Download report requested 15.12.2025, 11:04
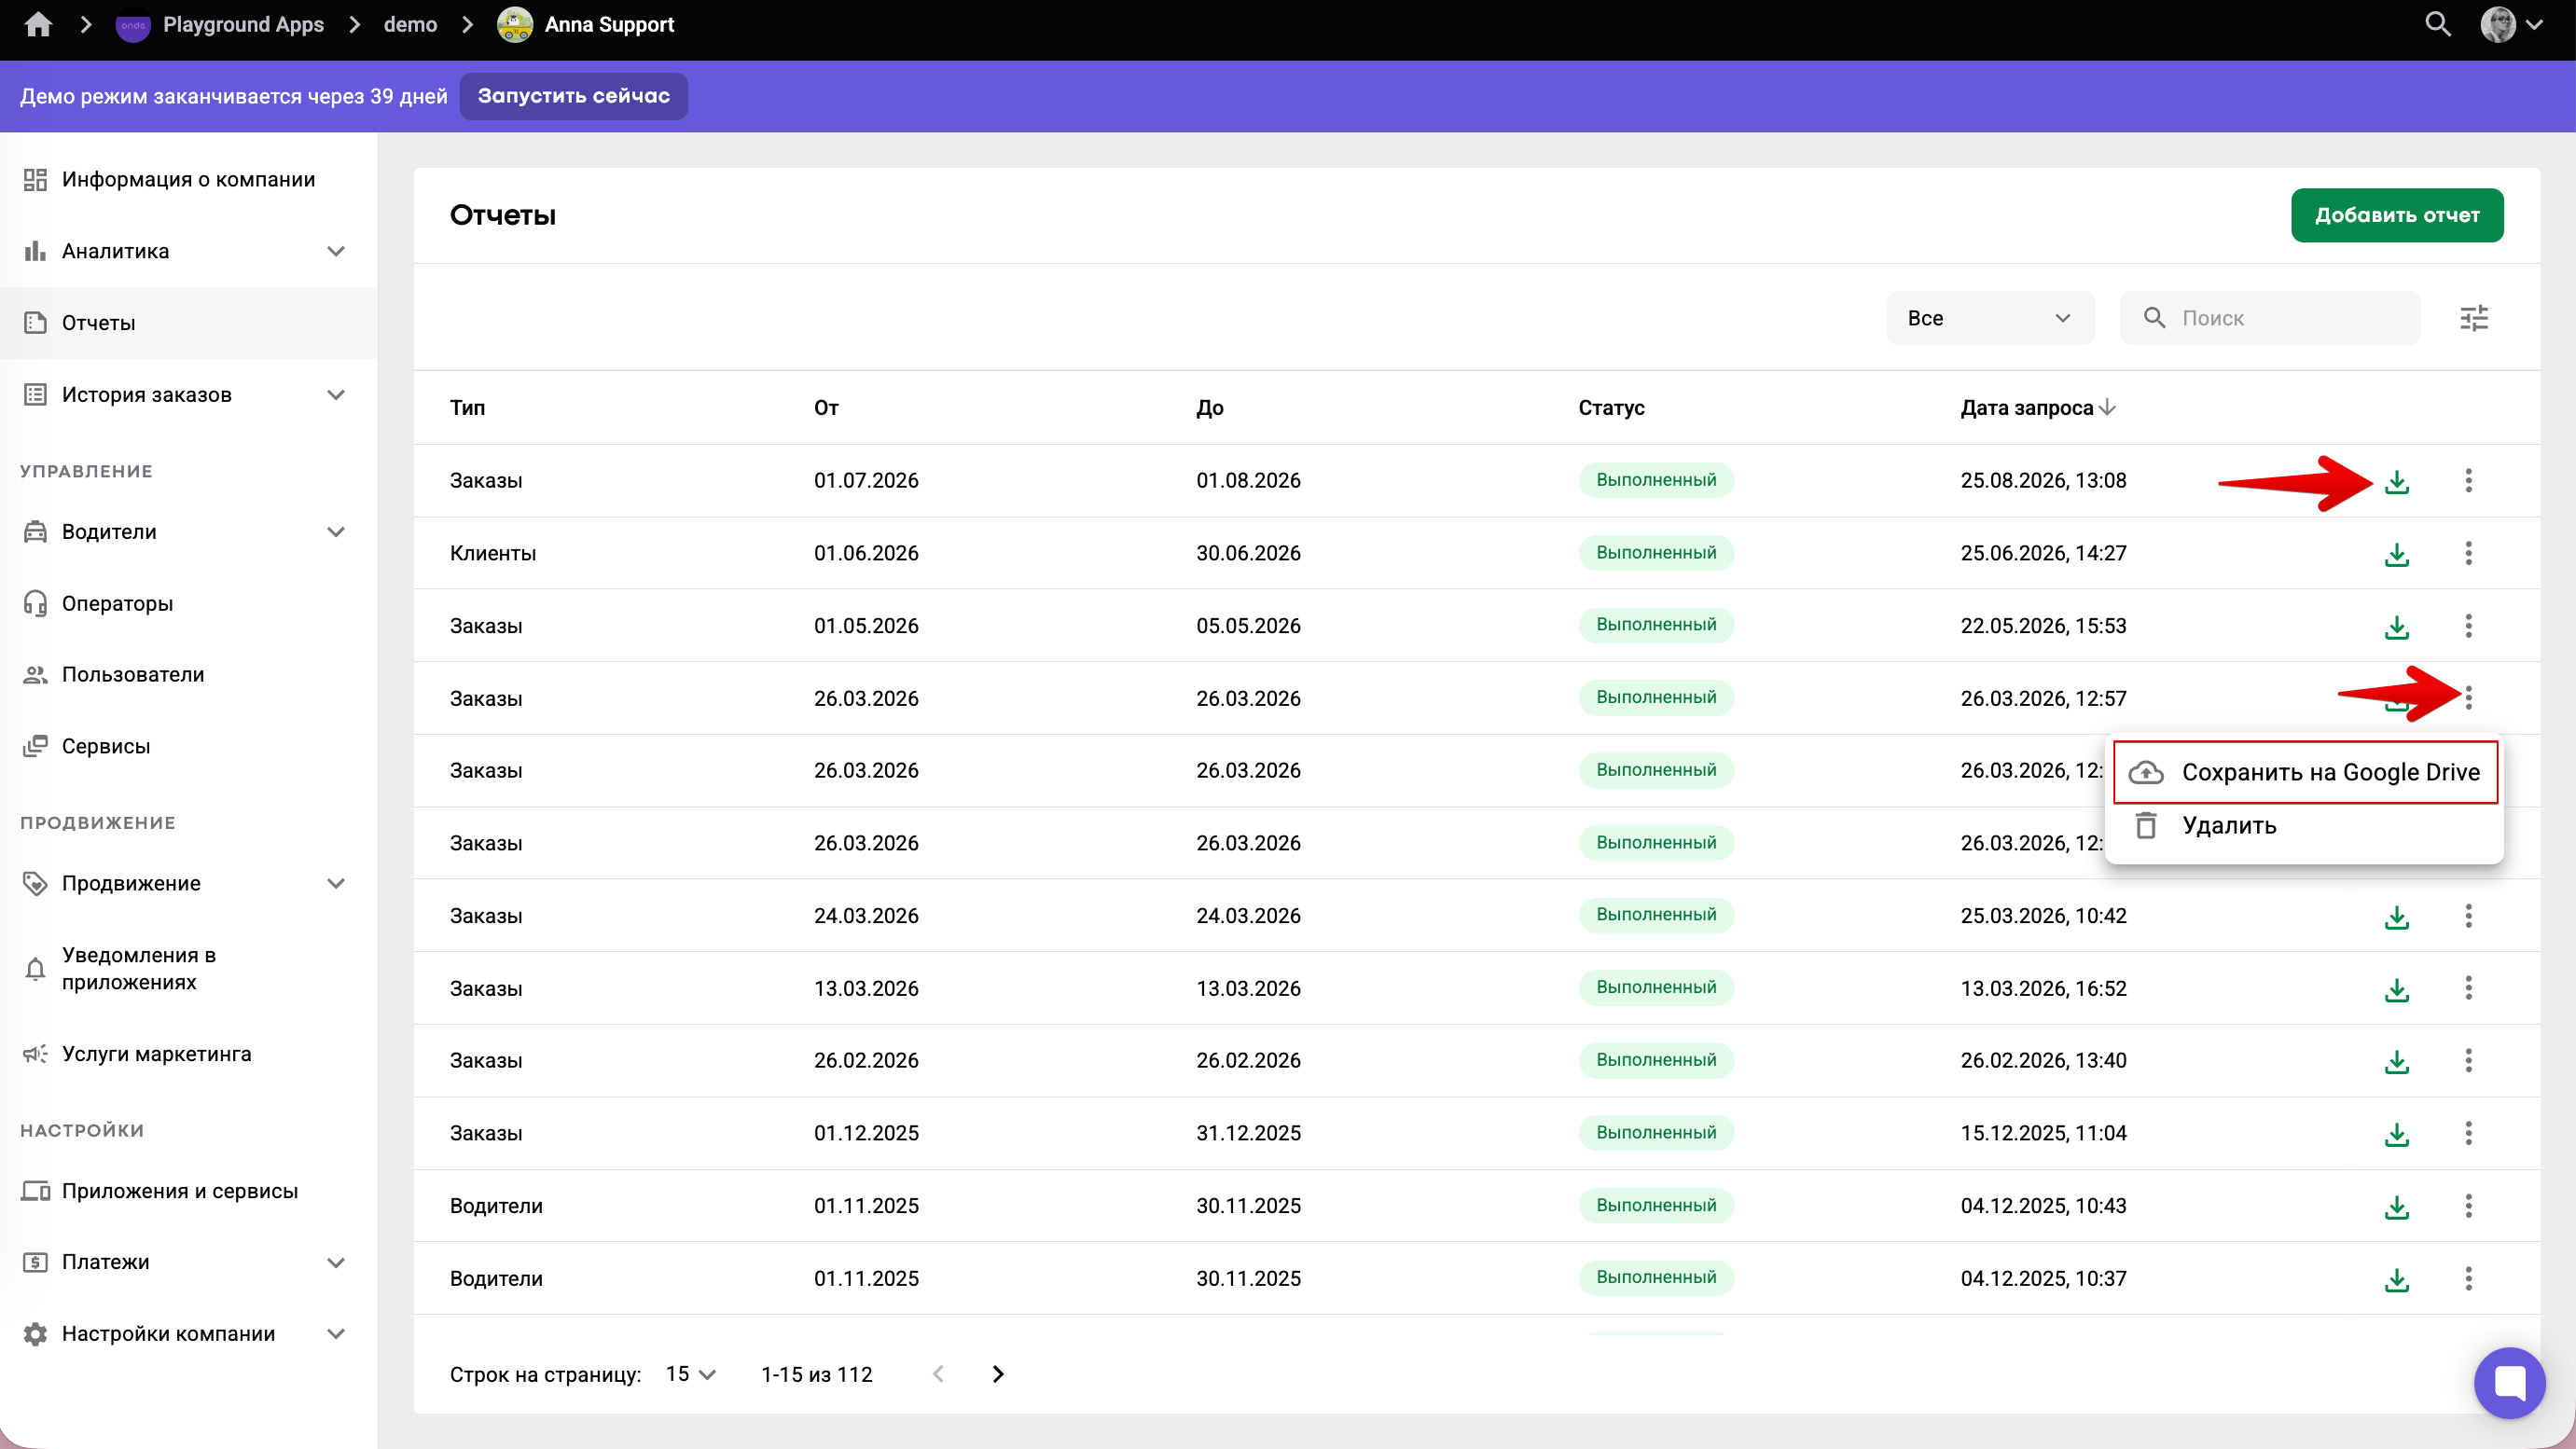 2396,1134
